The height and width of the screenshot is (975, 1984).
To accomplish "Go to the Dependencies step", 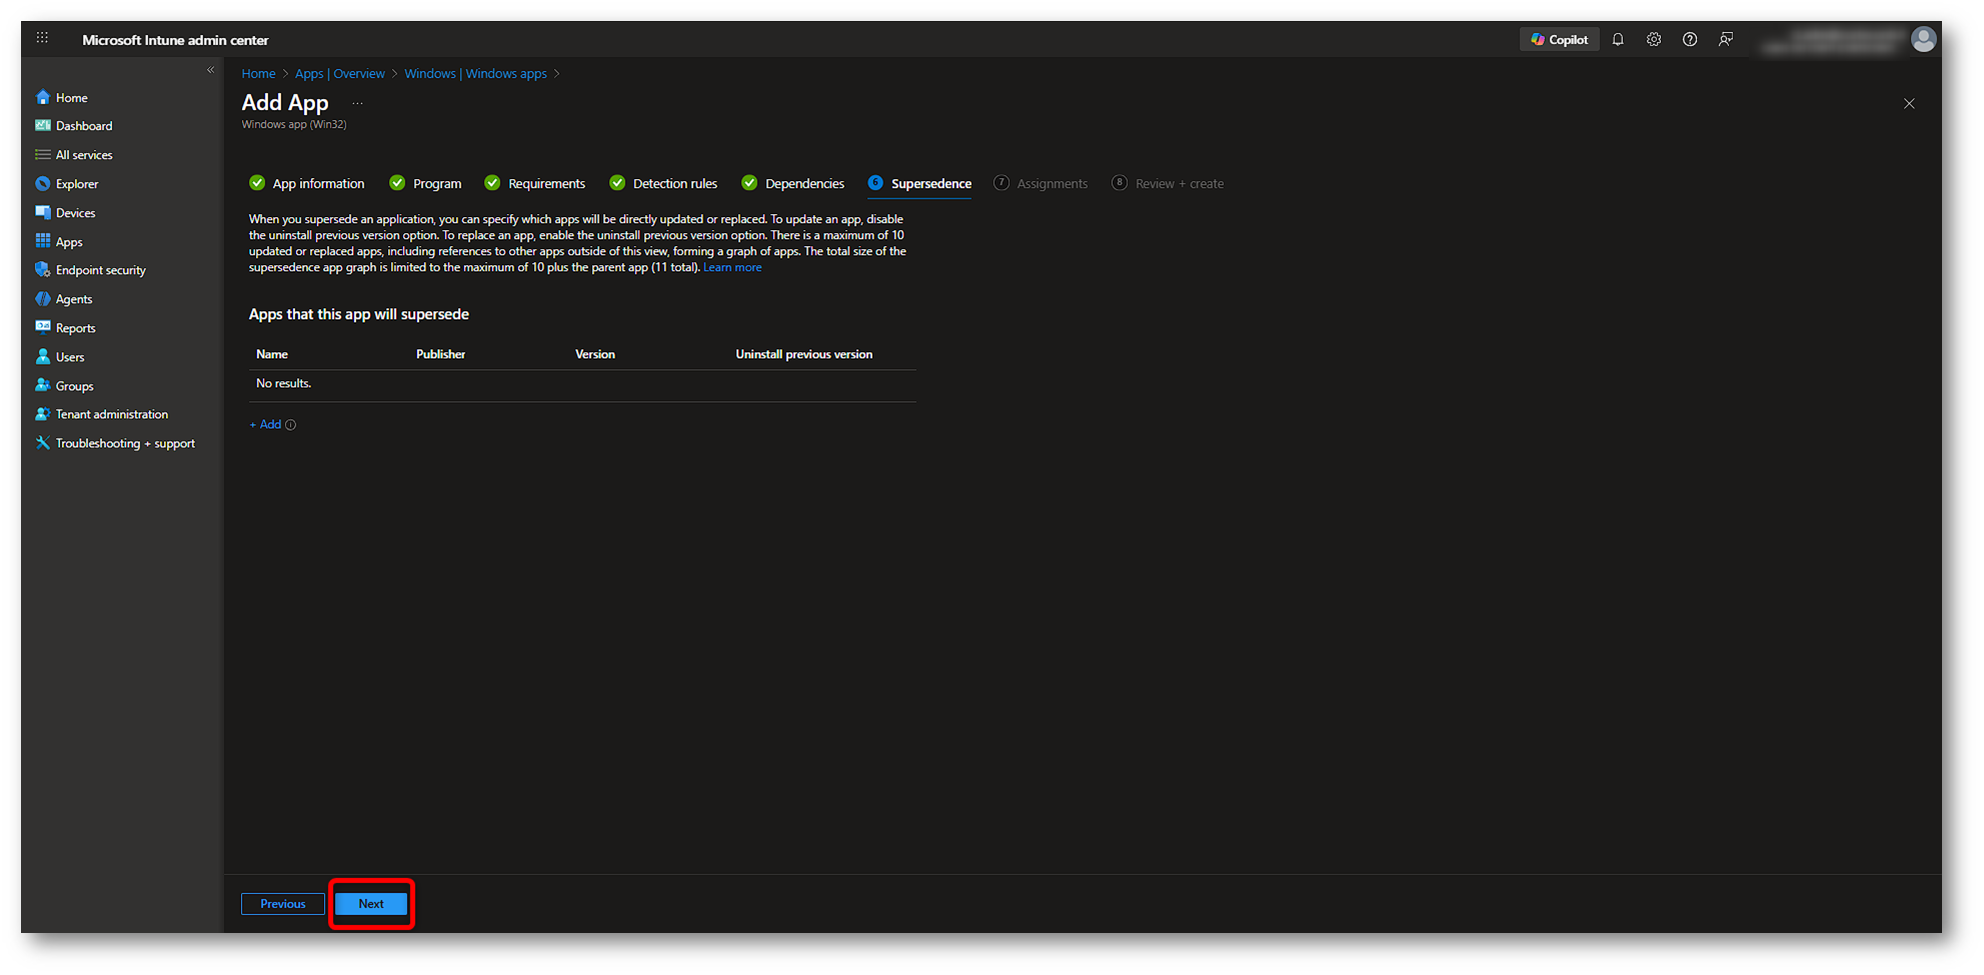I will [x=793, y=183].
